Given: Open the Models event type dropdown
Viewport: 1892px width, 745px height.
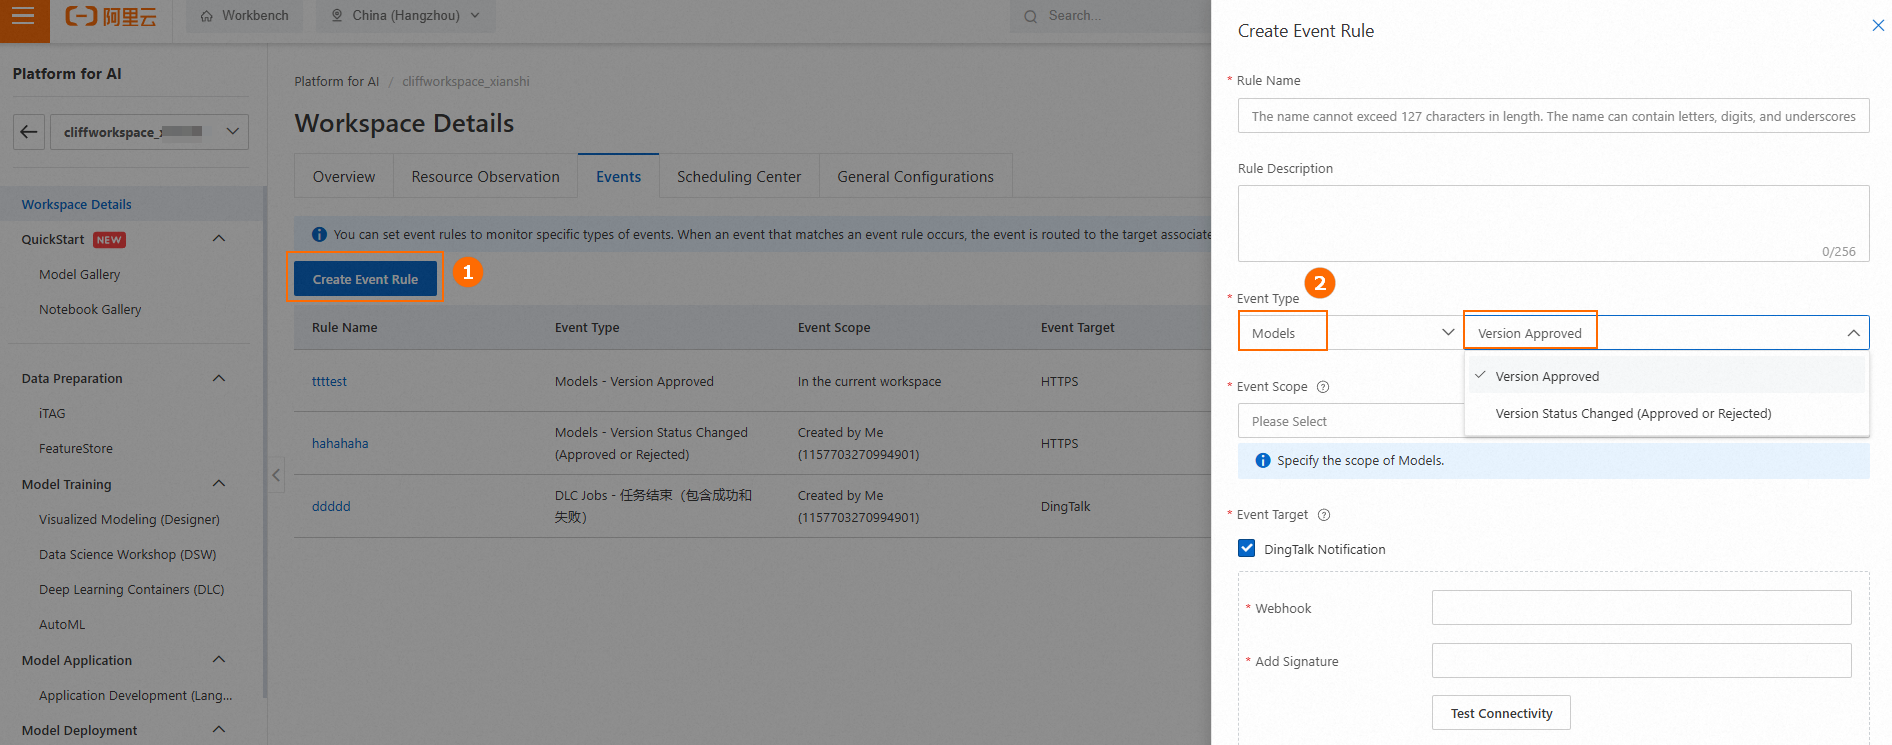Looking at the screenshot, I should pos(1348,333).
